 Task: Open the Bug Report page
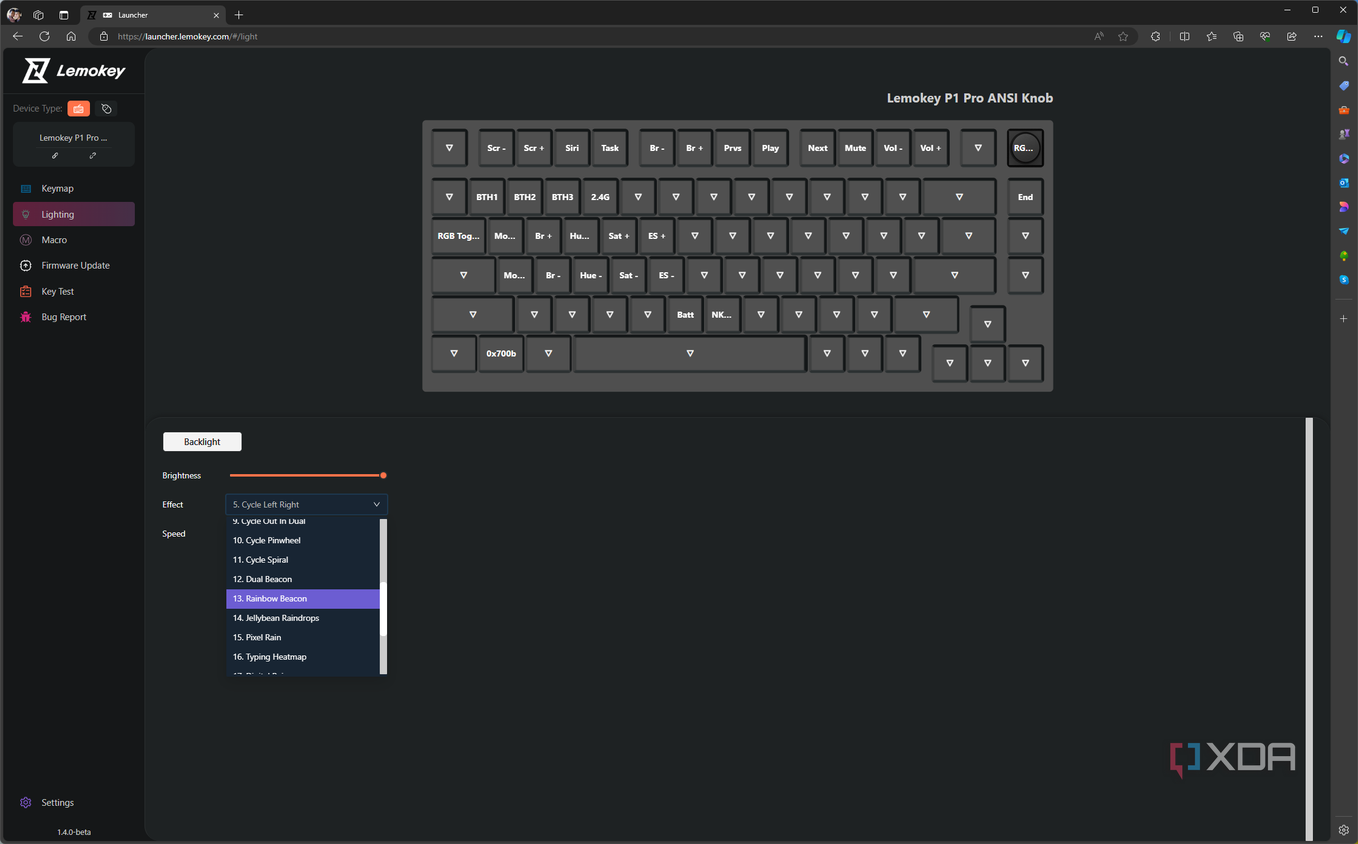point(74,317)
